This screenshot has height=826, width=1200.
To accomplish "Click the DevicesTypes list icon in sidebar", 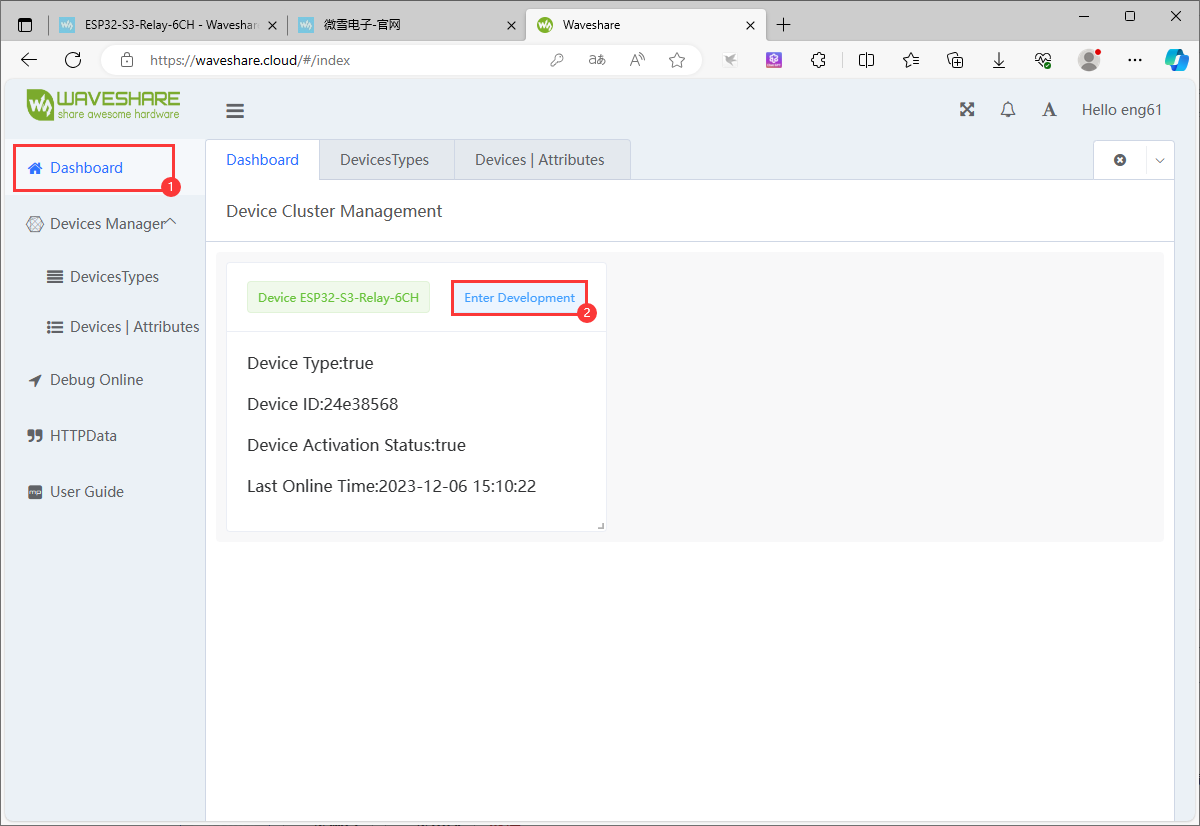I will [x=55, y=277].
